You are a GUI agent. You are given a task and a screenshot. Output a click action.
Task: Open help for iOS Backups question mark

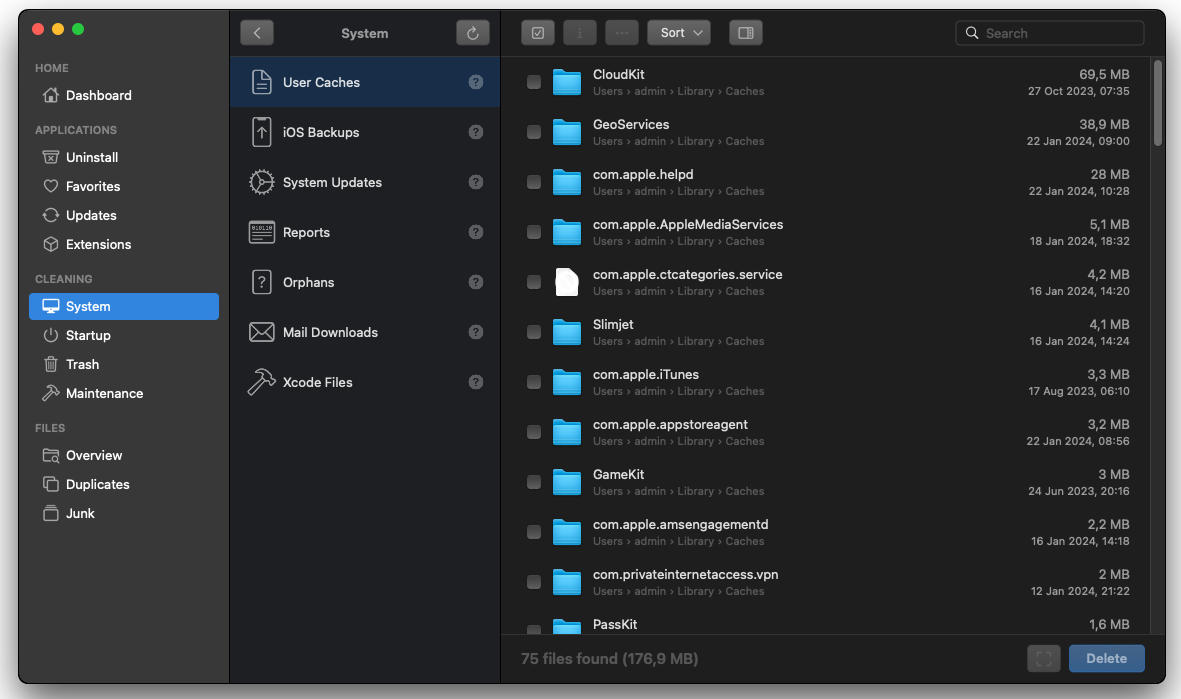tap(476, 132)
